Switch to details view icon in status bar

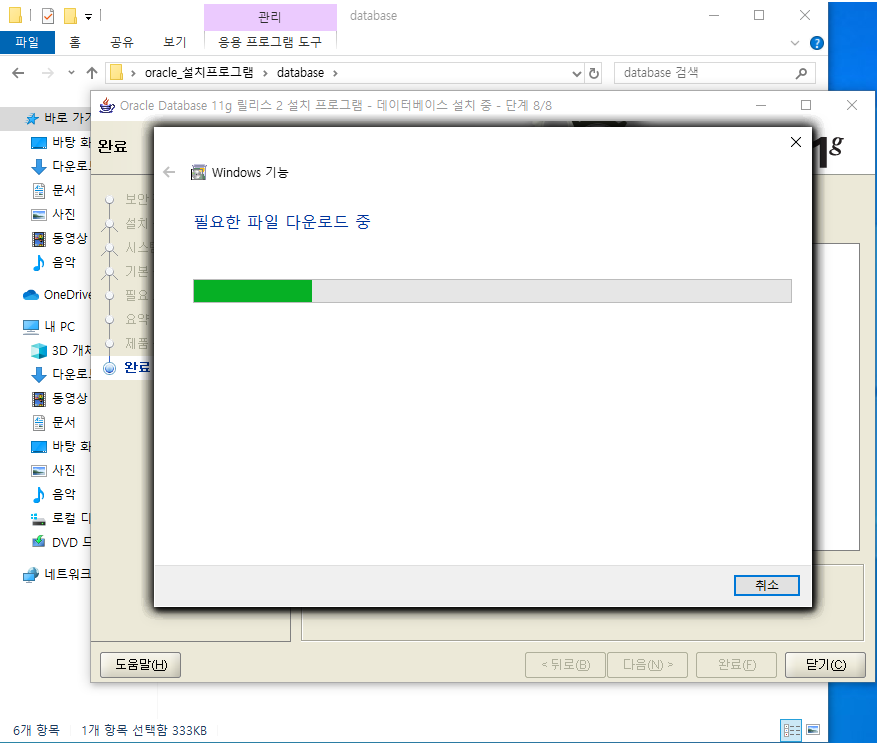click(x=791, y=730)
